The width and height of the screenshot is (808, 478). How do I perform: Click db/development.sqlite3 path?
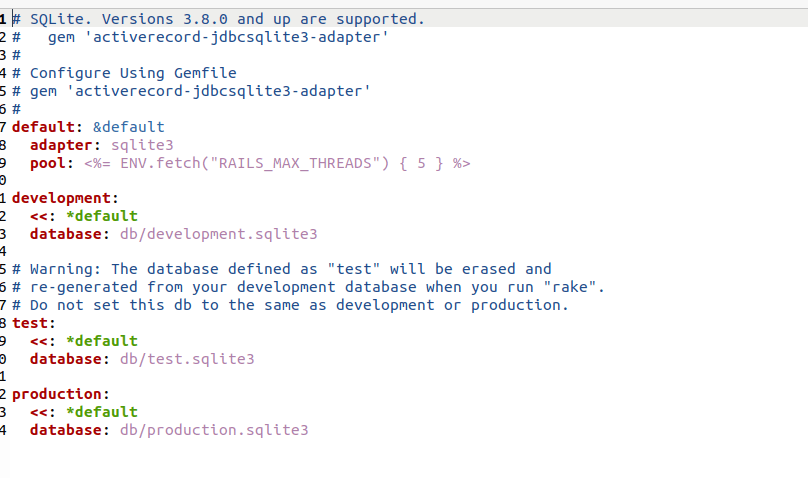coord(218,234)
